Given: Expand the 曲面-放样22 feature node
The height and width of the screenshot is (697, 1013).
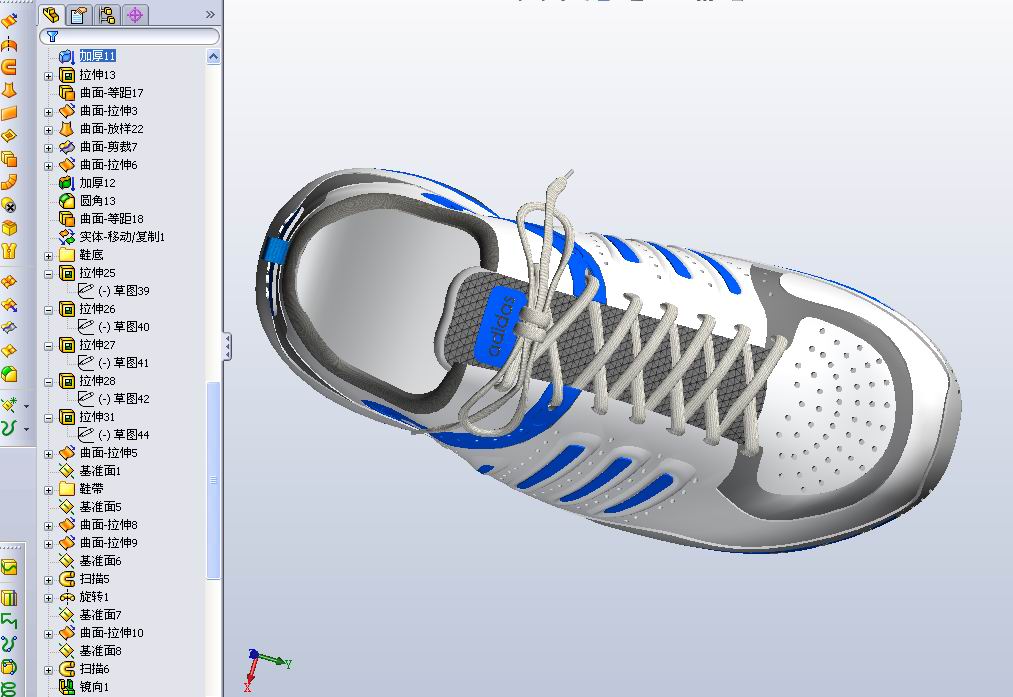Looking at the screenshot, I should click(x=48, y=130).
